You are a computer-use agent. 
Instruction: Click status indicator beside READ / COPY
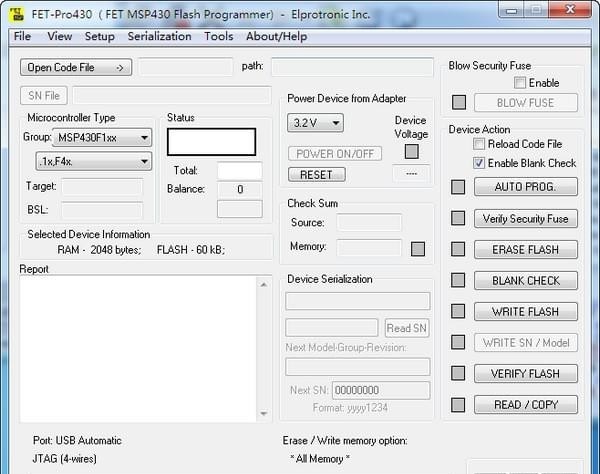[458, 405]
